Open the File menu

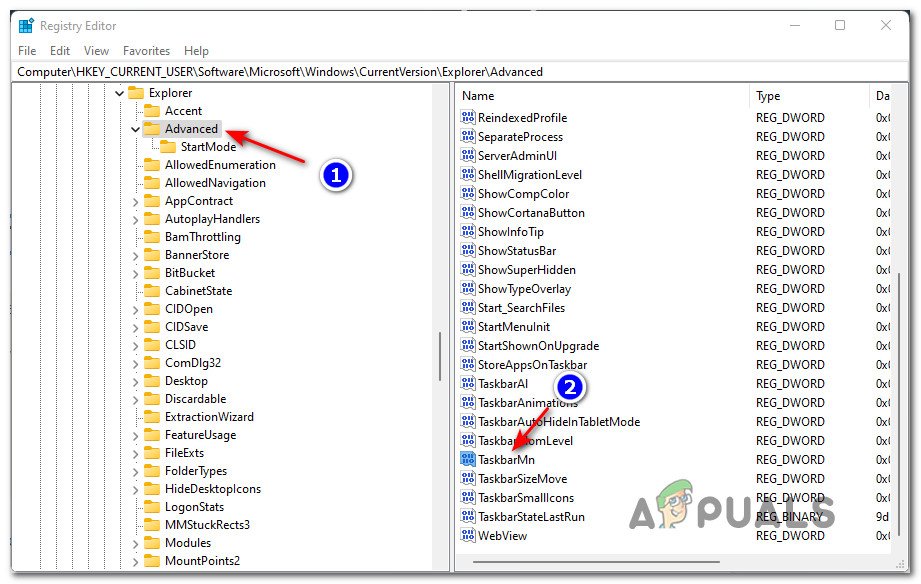click(27, 51)
